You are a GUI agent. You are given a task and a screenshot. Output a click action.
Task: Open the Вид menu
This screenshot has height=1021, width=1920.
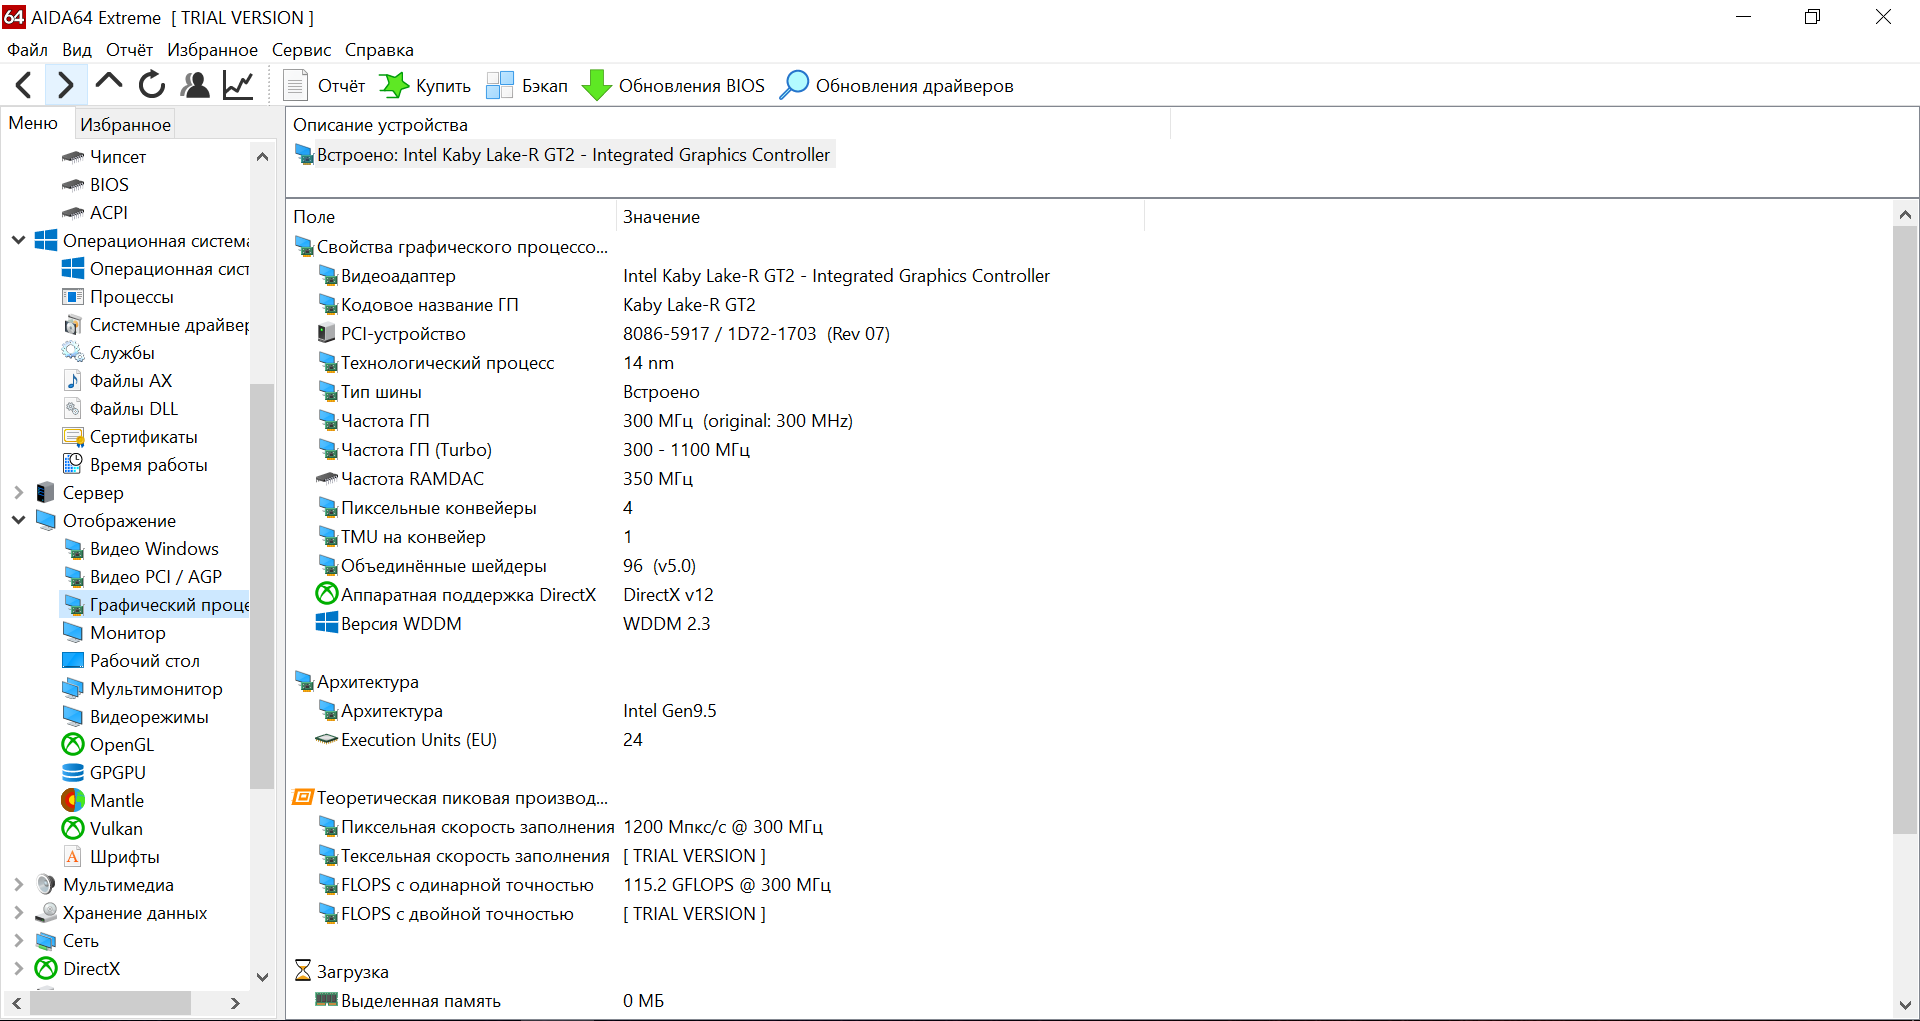tap(77, 50)
